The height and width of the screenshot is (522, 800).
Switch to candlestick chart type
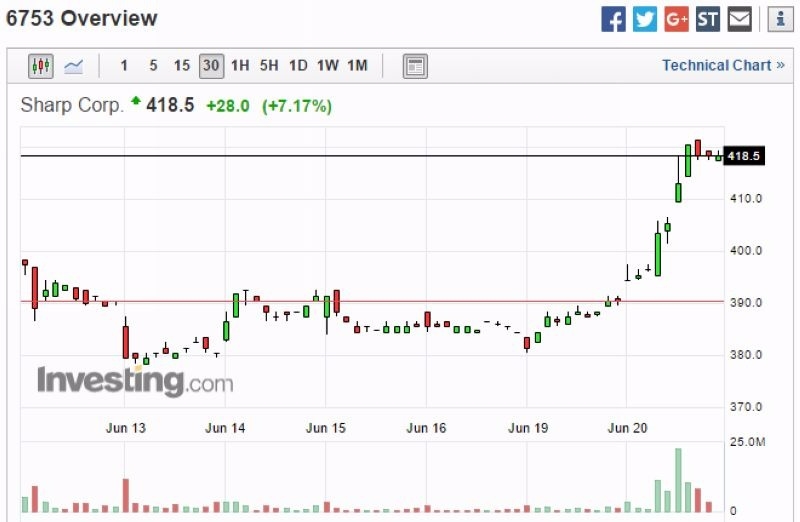[x=41, y=66]
